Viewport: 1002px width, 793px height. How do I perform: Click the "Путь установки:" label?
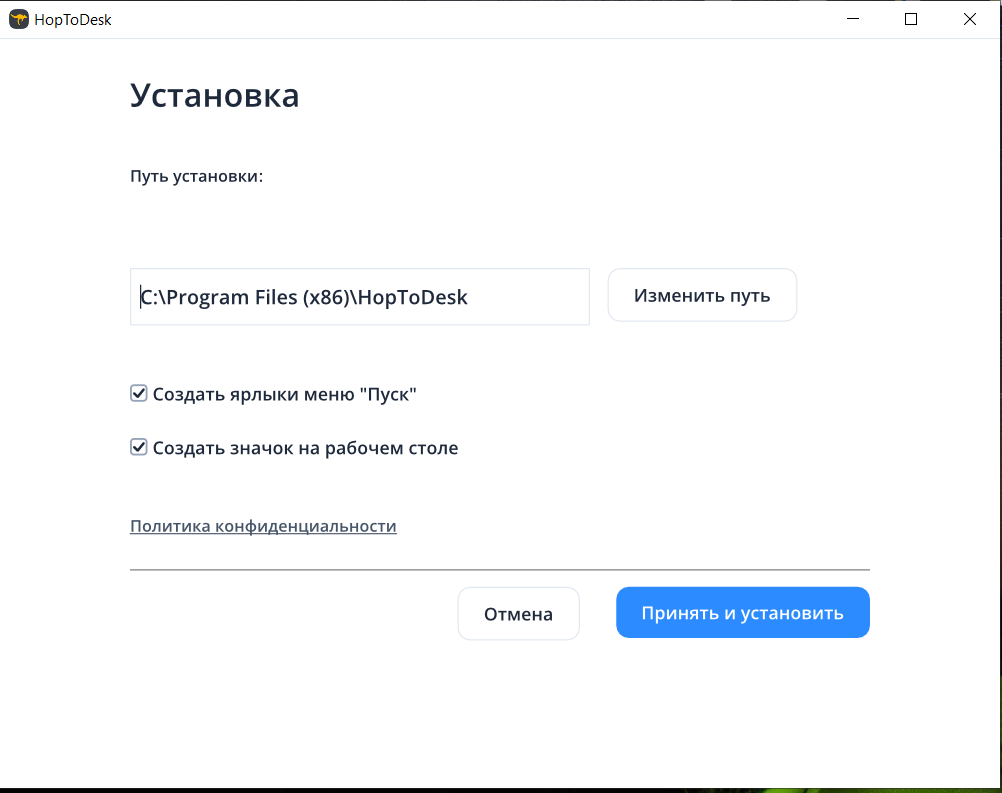[x=197, y=176]
